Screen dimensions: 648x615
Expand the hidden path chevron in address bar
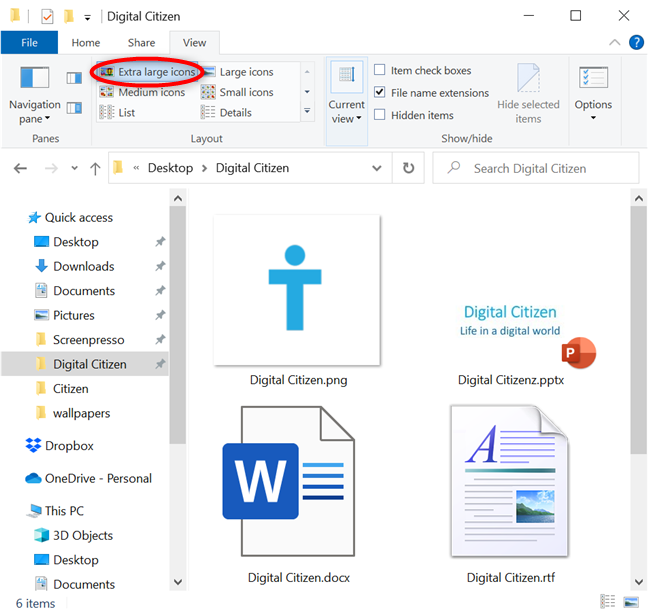[136, 168]
